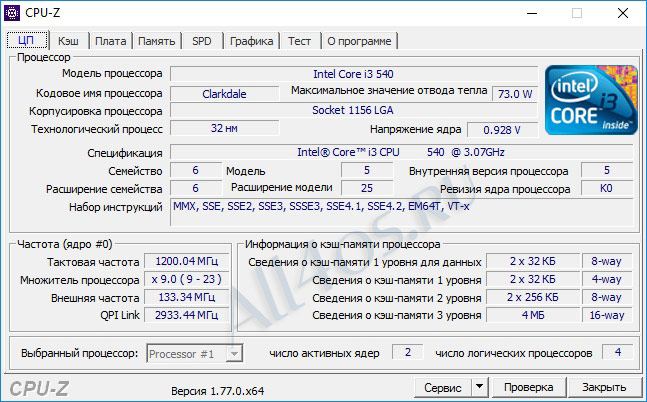Click the 73.0 W heat value
Viewport: 647px width, 402px height.
515,94
